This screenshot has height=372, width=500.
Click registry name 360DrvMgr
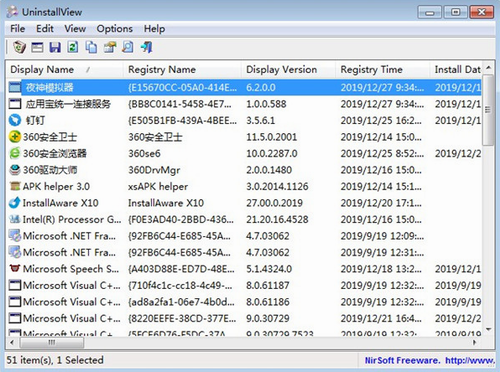(x=154, y=170)
